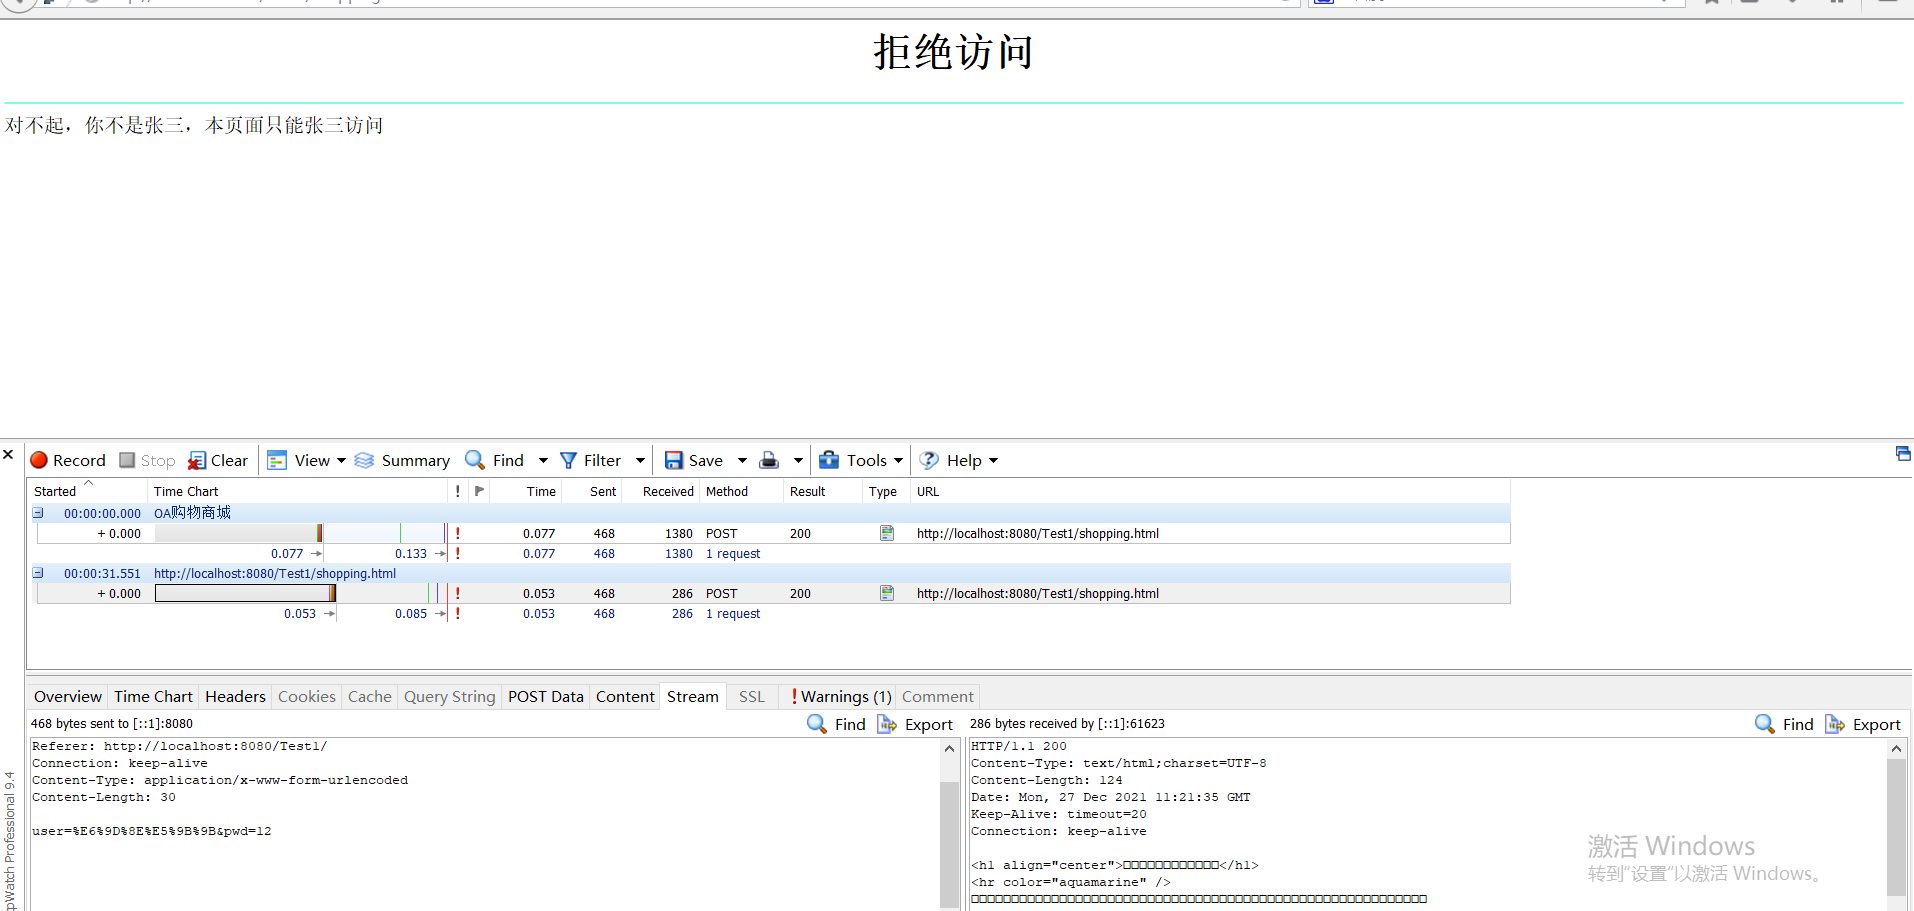The width and height of the screenshot is (1914, 911).
Task: Click Export in the sent stream pane
Action: point(915,724)
